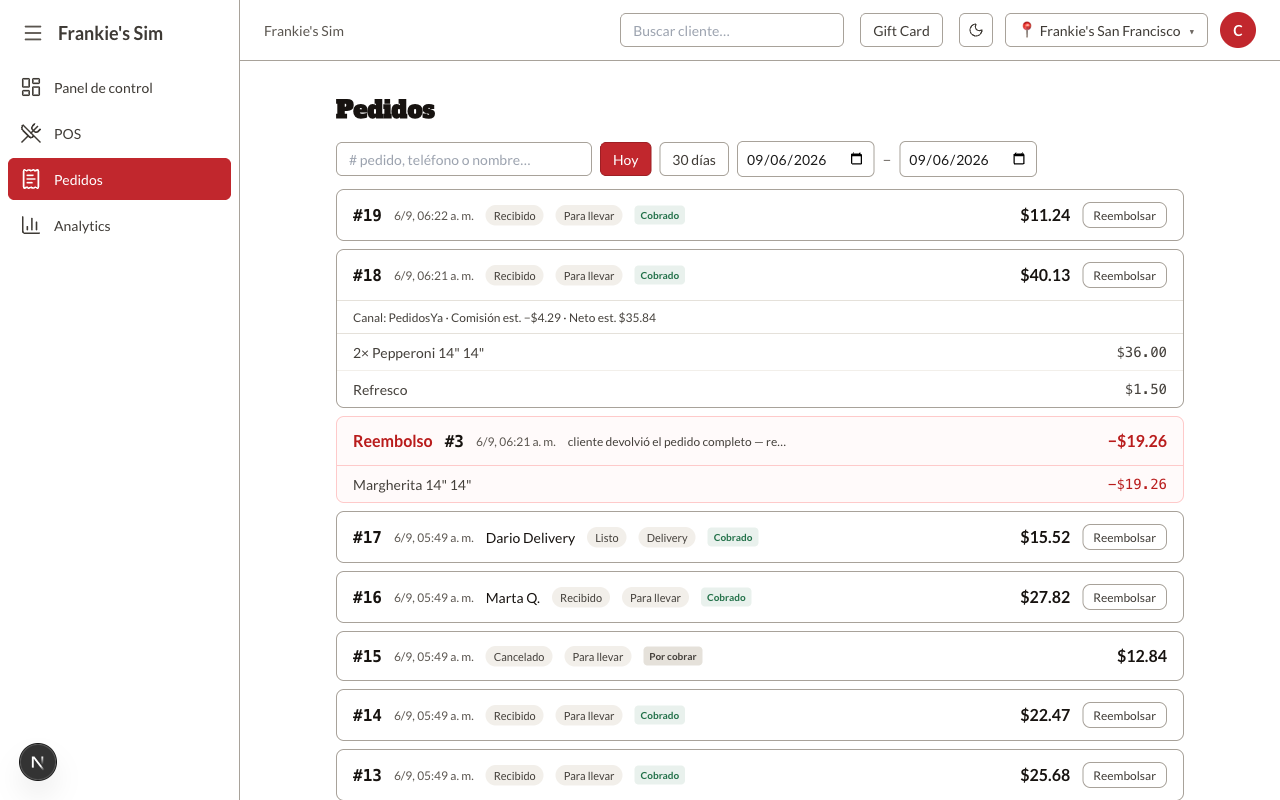Open the Analytics bar chart icon
This screenshot has height=800, width=1280.
[31, 225]
